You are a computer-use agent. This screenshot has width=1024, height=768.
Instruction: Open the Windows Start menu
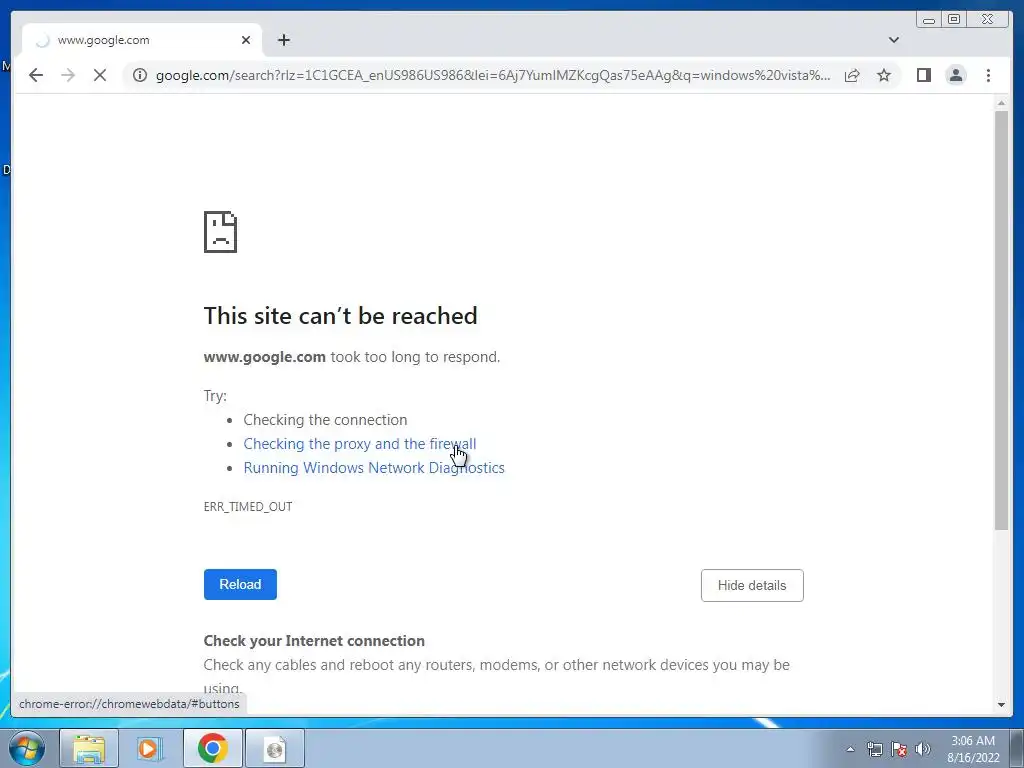tap(27, 748)
